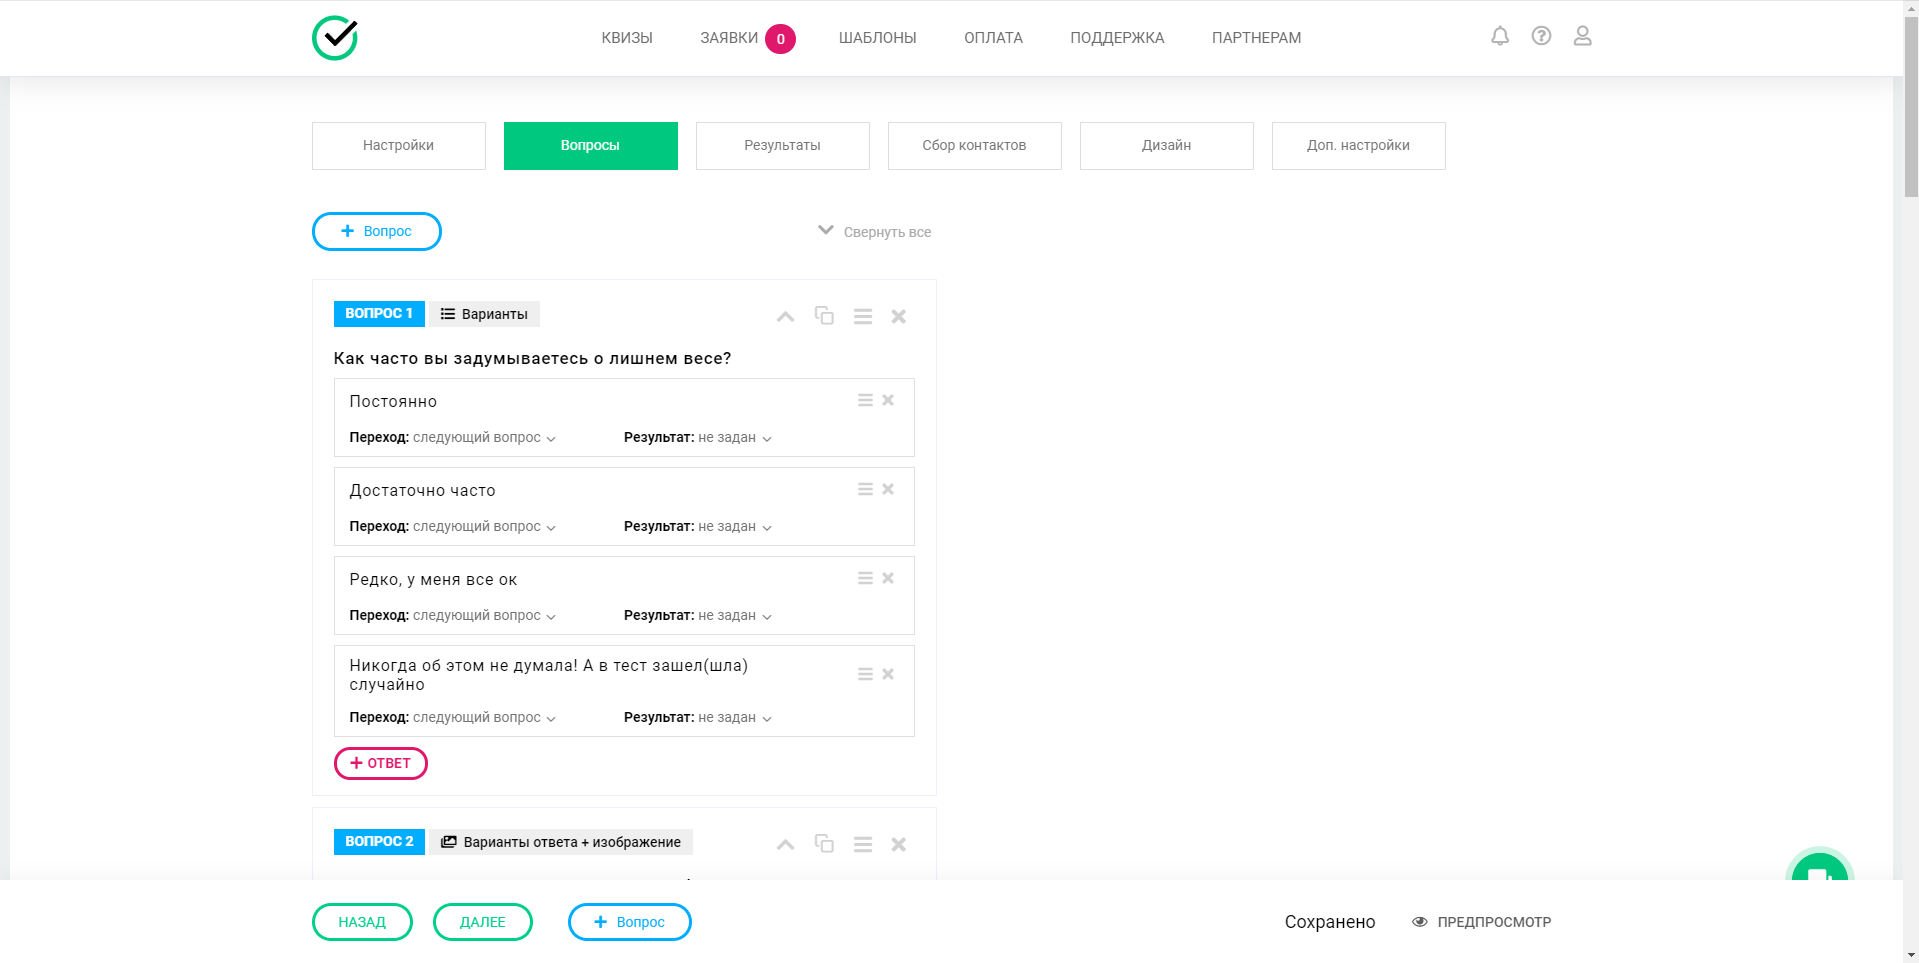Delete Question 1 with the X icon
The height and width of the screenshot is (963, 1919).
pyautogui.click(x=899, y=316)
